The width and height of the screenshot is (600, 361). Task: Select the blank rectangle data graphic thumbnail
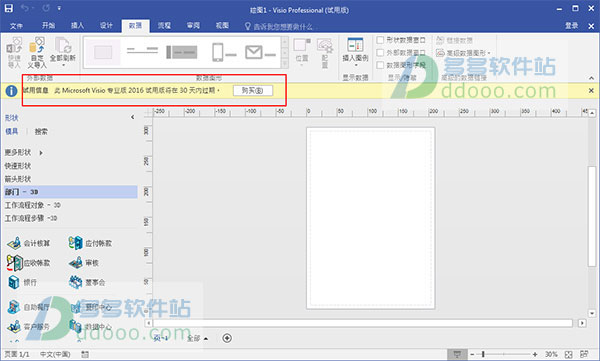coord(103,52)
